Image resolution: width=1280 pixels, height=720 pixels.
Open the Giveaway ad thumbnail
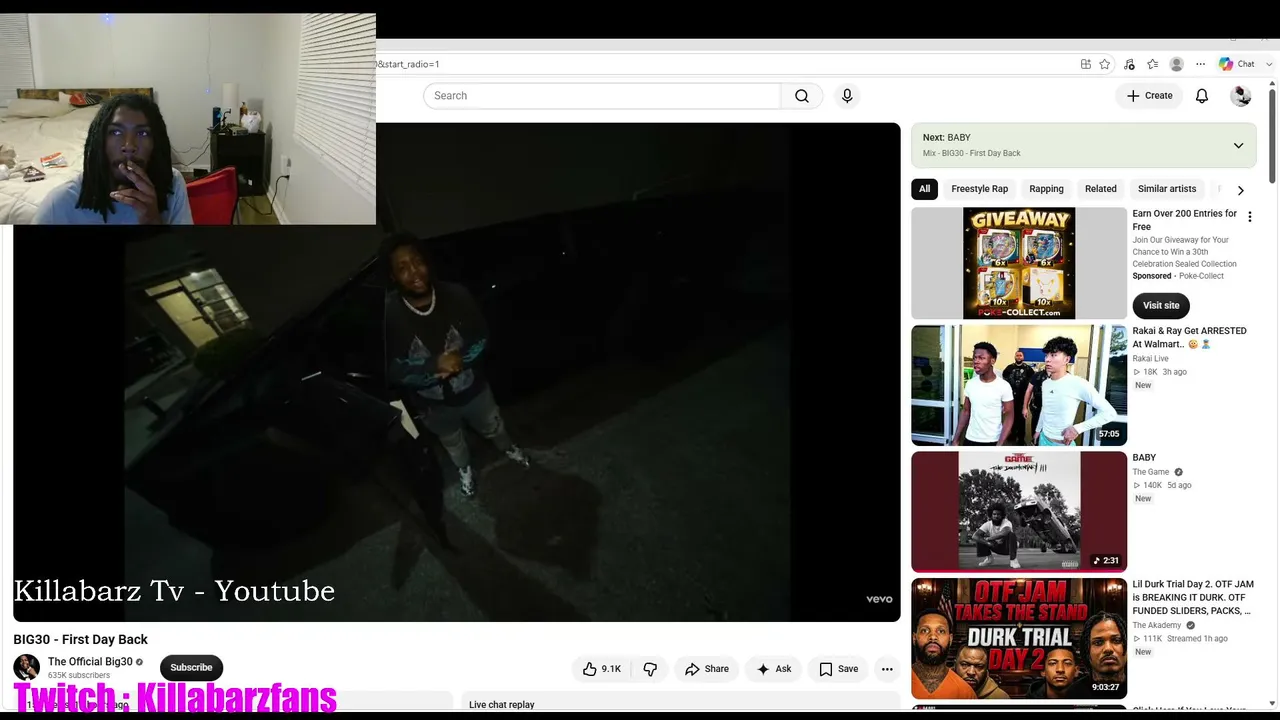coord(1019,264)
